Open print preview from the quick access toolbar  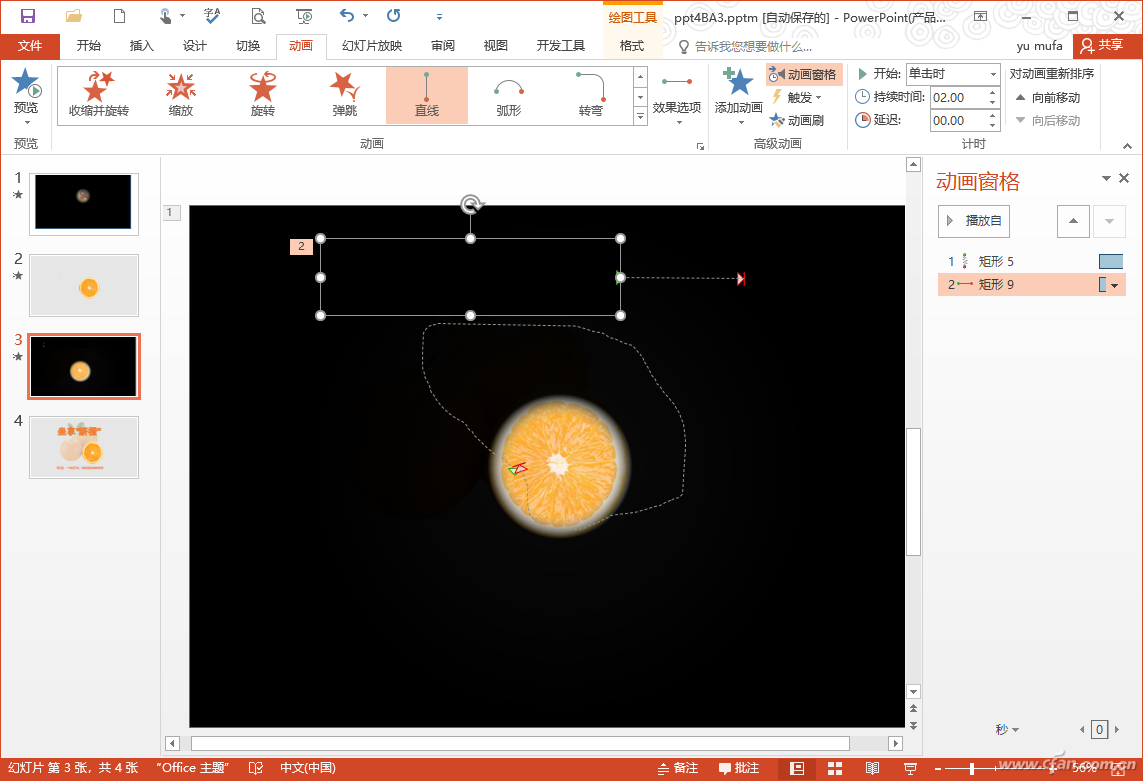[258, 16]
